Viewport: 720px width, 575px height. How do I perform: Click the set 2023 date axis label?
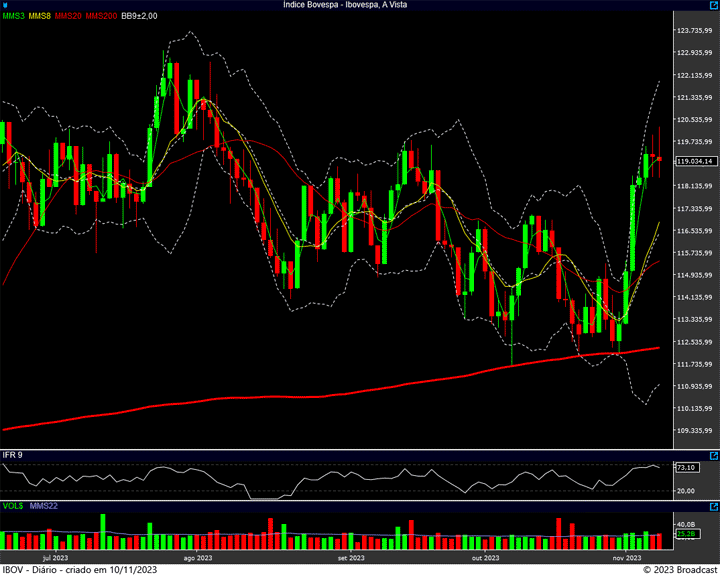(x=352, y=558)
